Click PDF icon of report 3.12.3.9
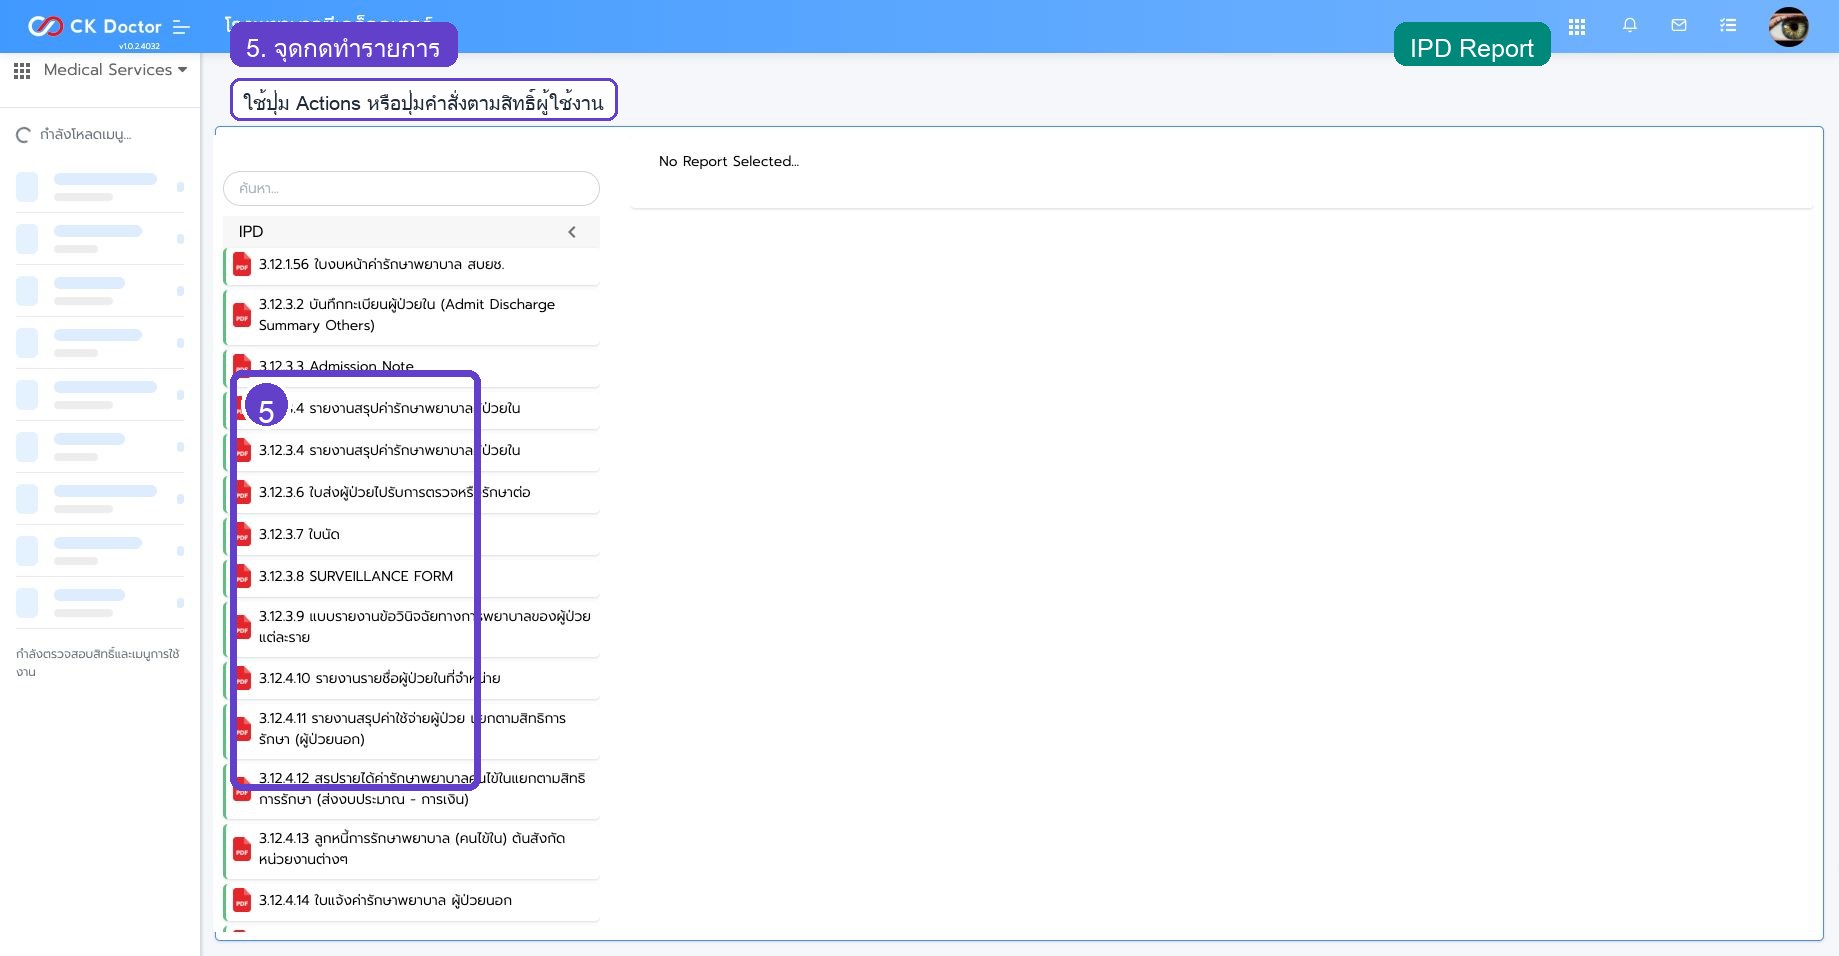 242,628
